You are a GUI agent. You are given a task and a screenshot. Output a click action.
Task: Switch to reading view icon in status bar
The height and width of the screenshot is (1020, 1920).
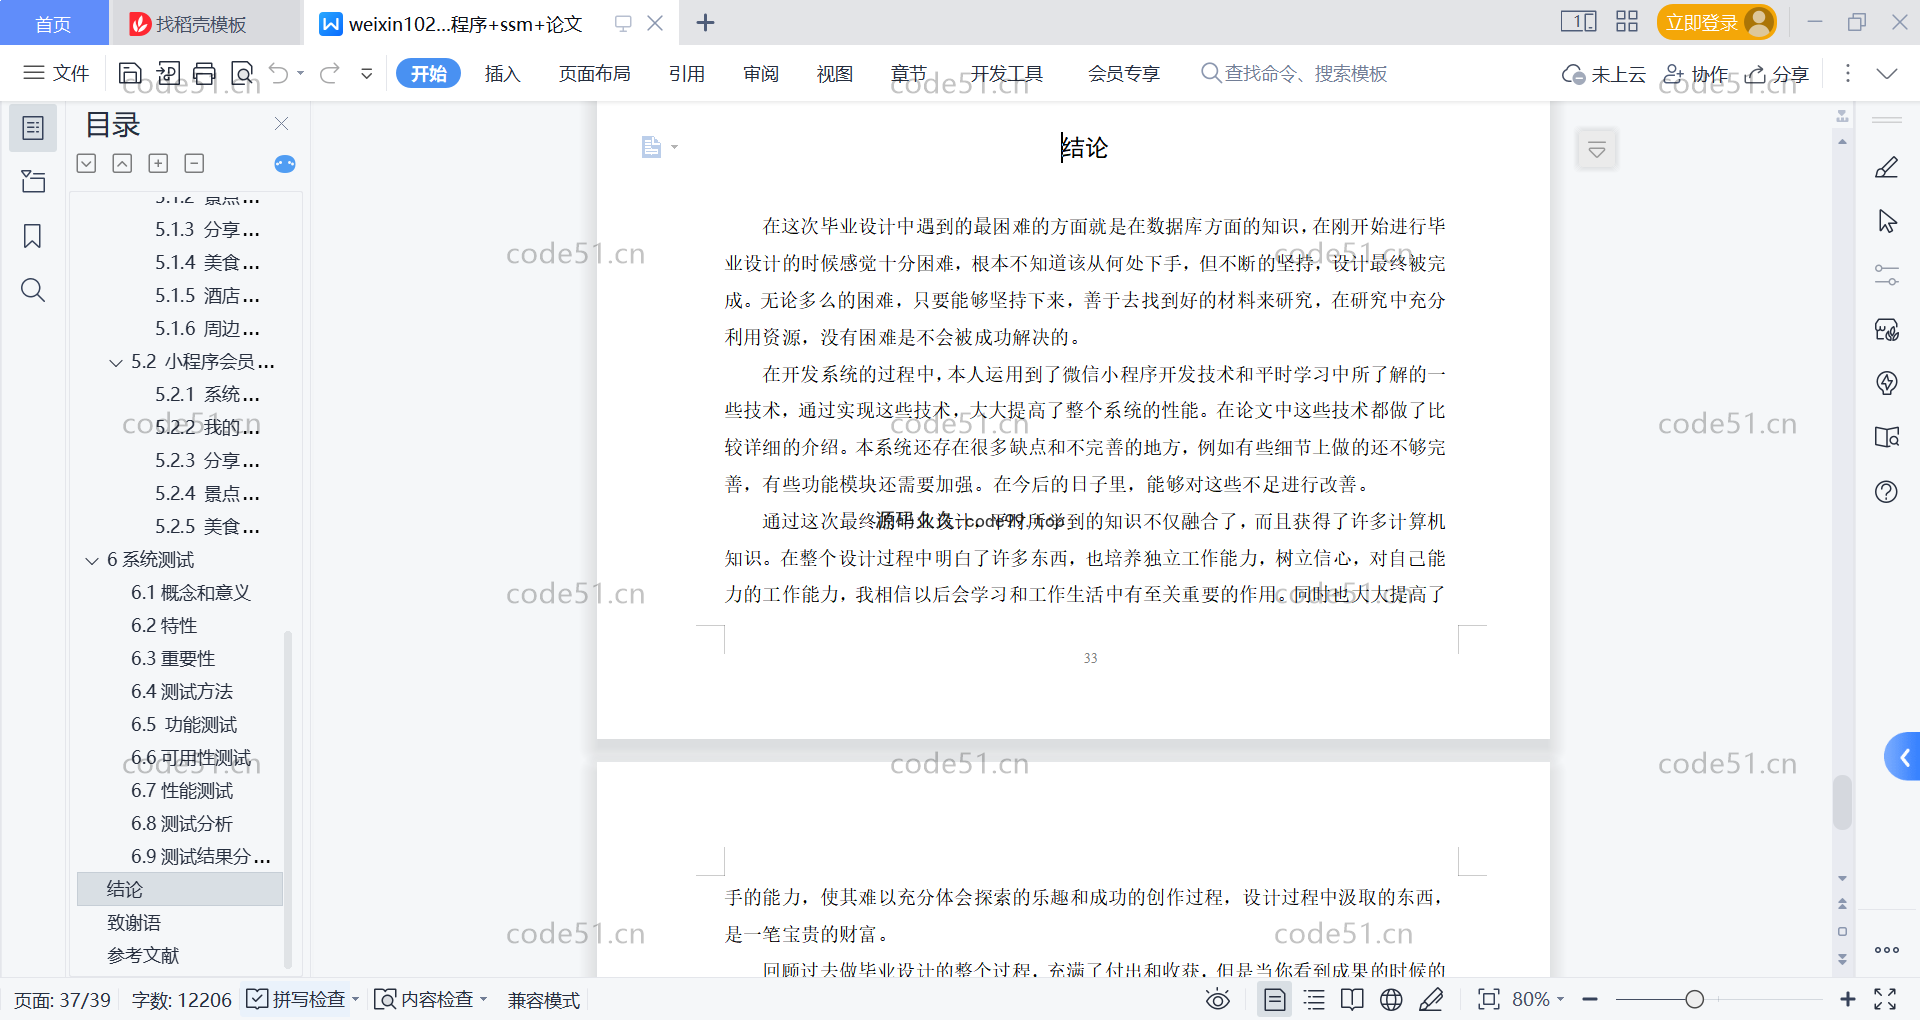tap(1352, 999)
